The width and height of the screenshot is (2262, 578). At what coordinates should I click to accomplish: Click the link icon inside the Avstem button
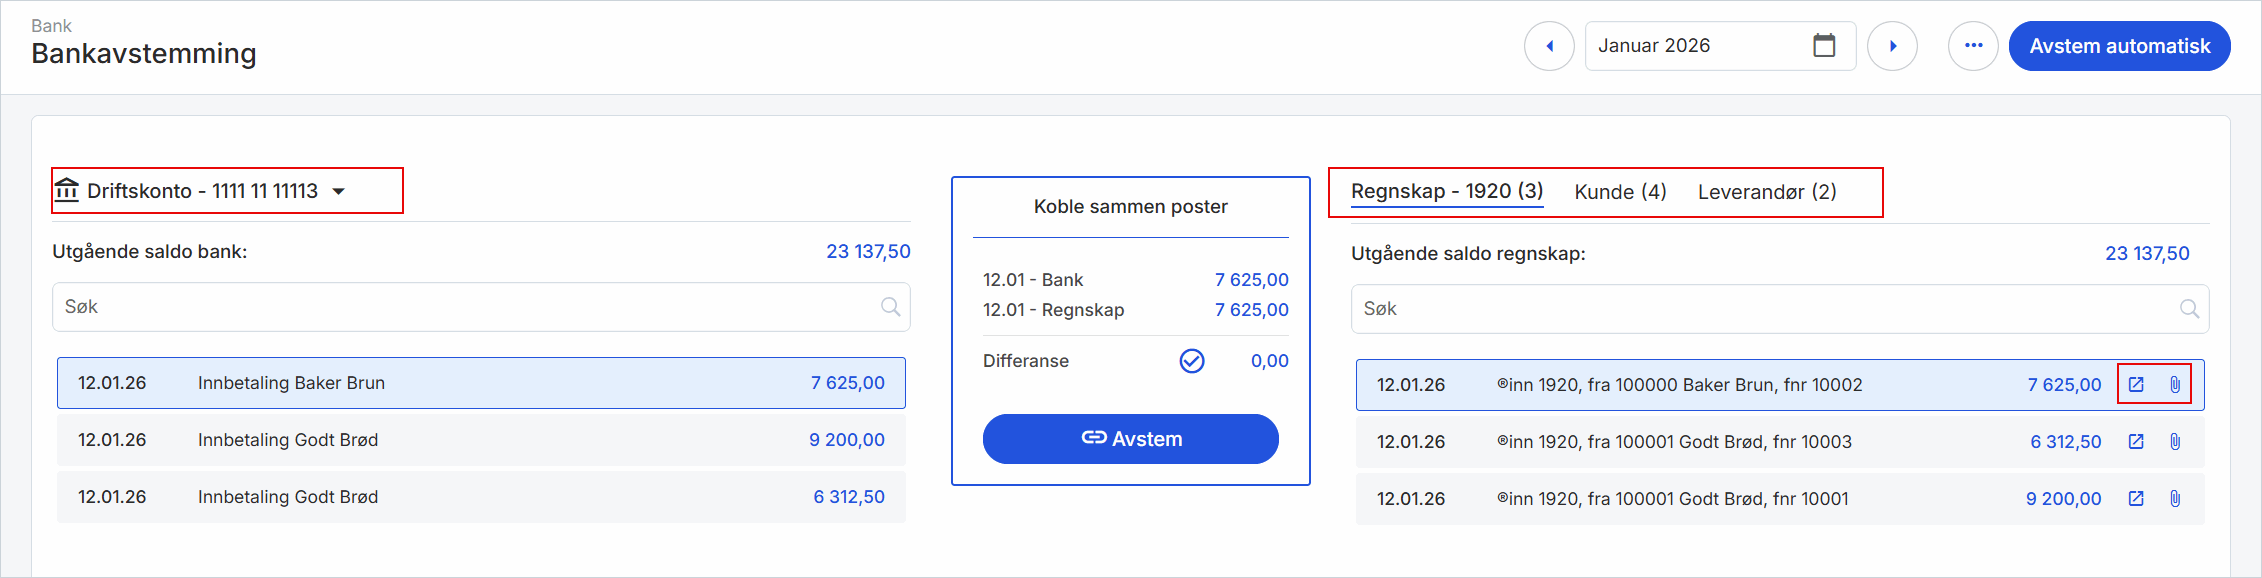1093,438
